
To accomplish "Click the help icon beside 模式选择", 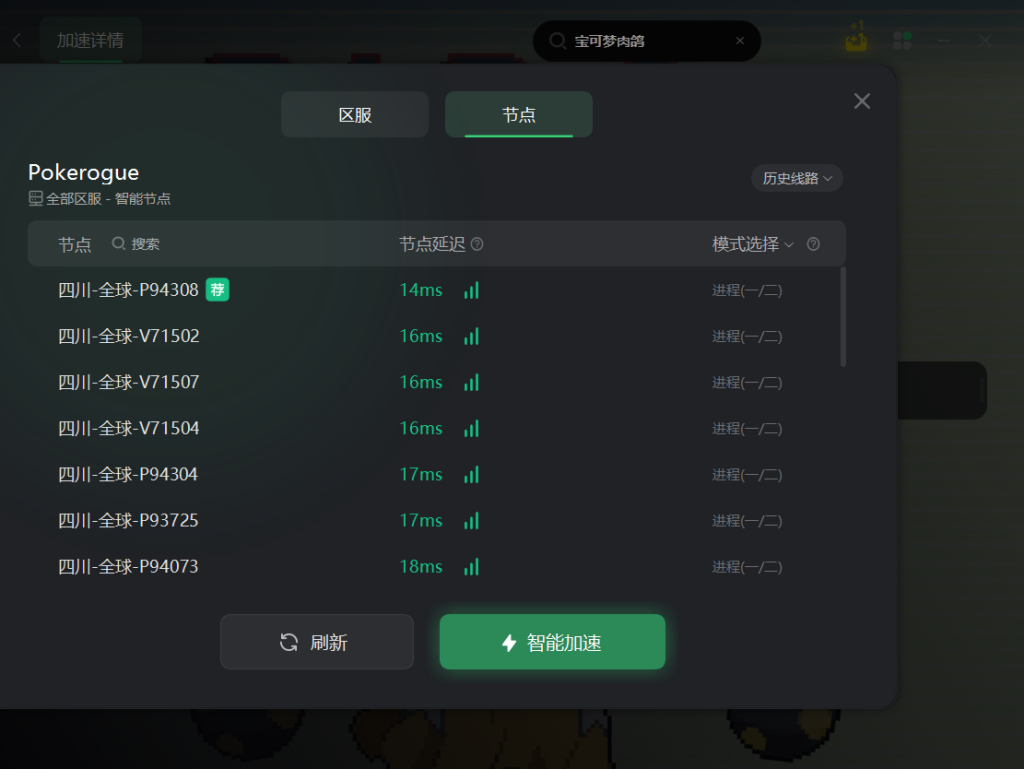I will (813, 244).
